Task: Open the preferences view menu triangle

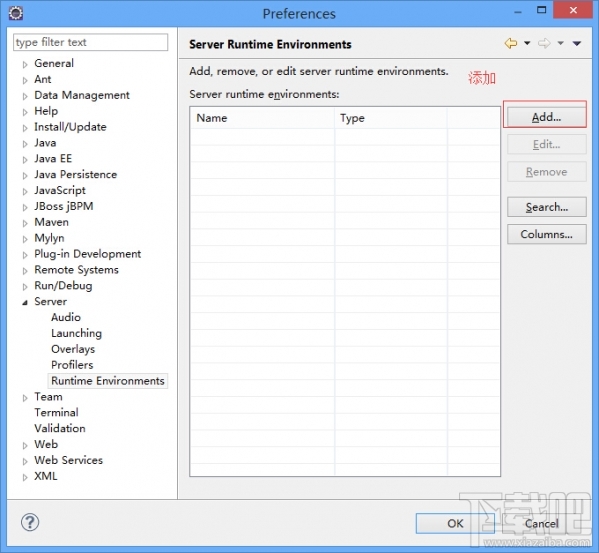Action: [x=577, y=44]
